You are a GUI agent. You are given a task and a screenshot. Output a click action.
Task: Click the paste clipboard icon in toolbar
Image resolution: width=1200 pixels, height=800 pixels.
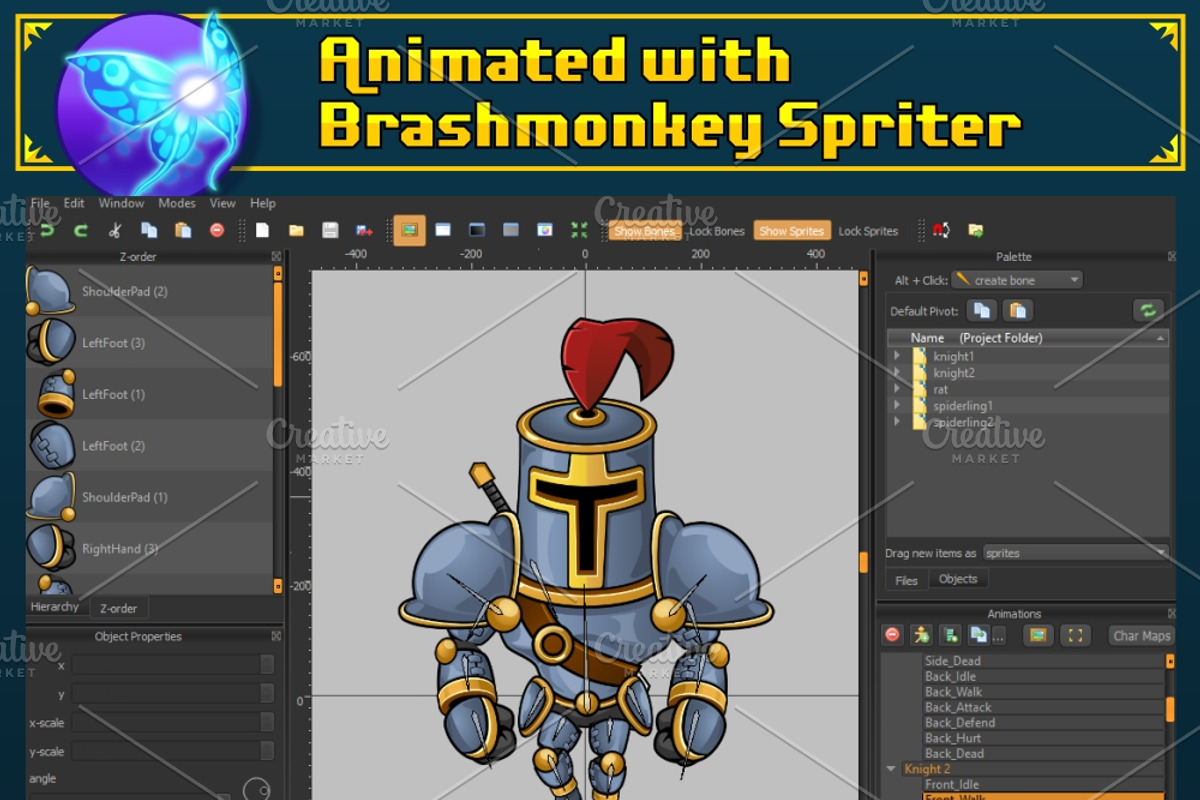point(183,231)
